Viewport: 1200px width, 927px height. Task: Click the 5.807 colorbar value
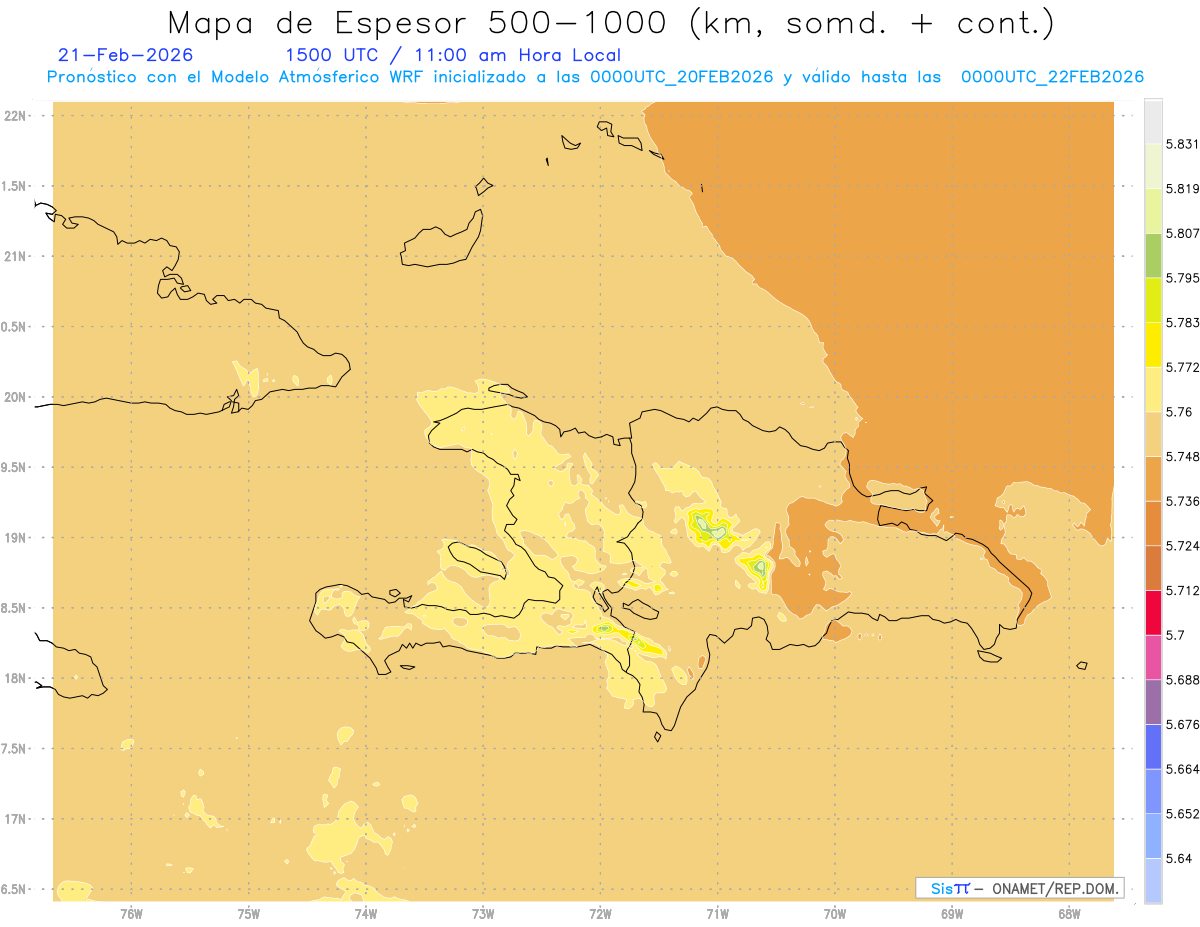(1182, 233)
